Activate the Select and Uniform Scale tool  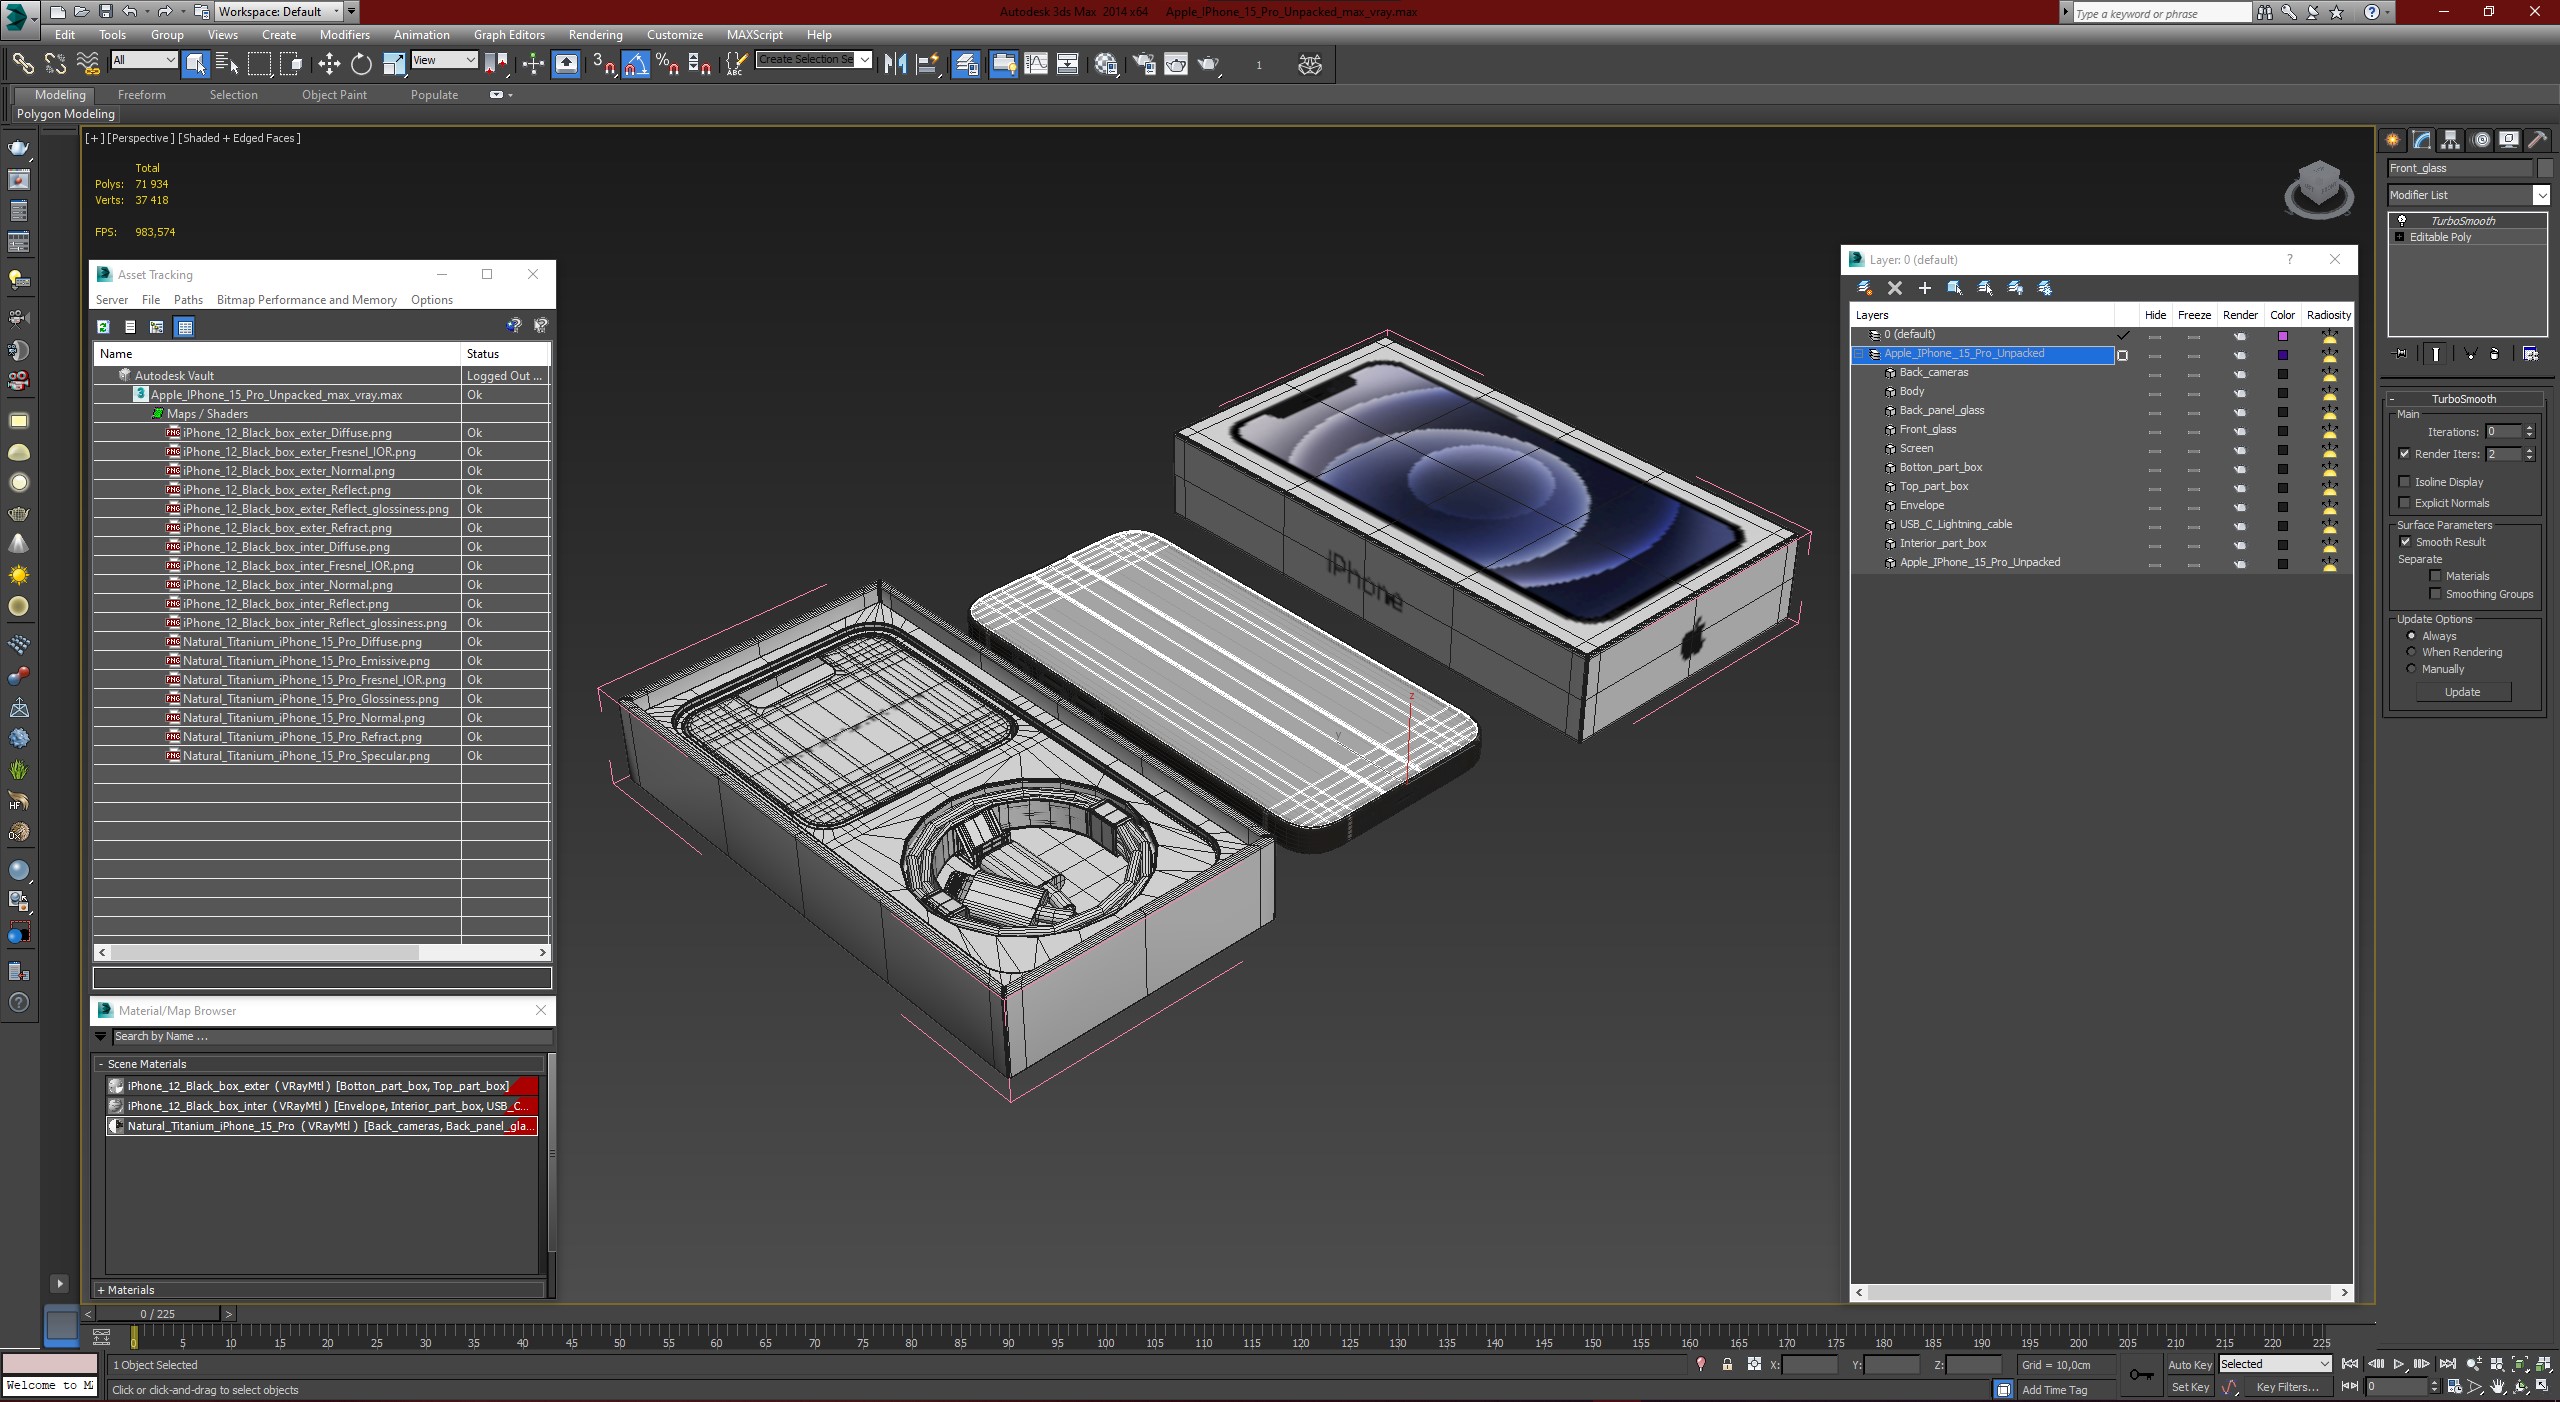click(x=394, y=64)
